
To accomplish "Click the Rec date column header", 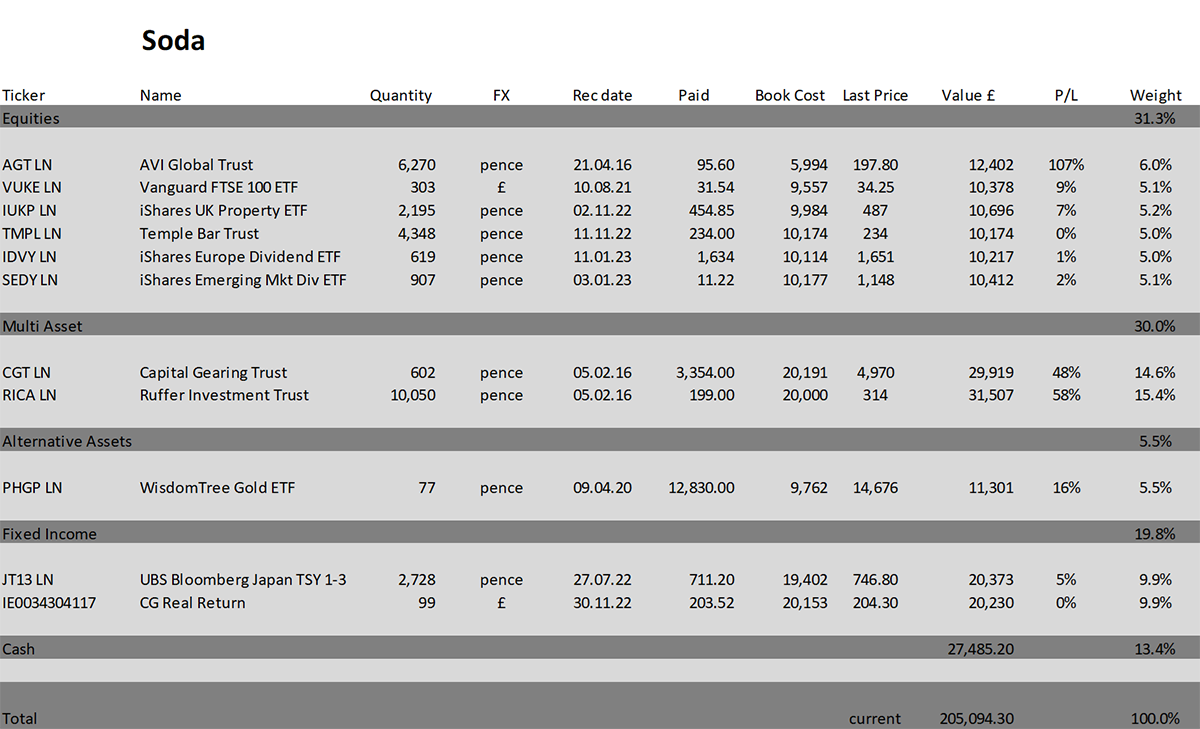I will click(602, 96).
